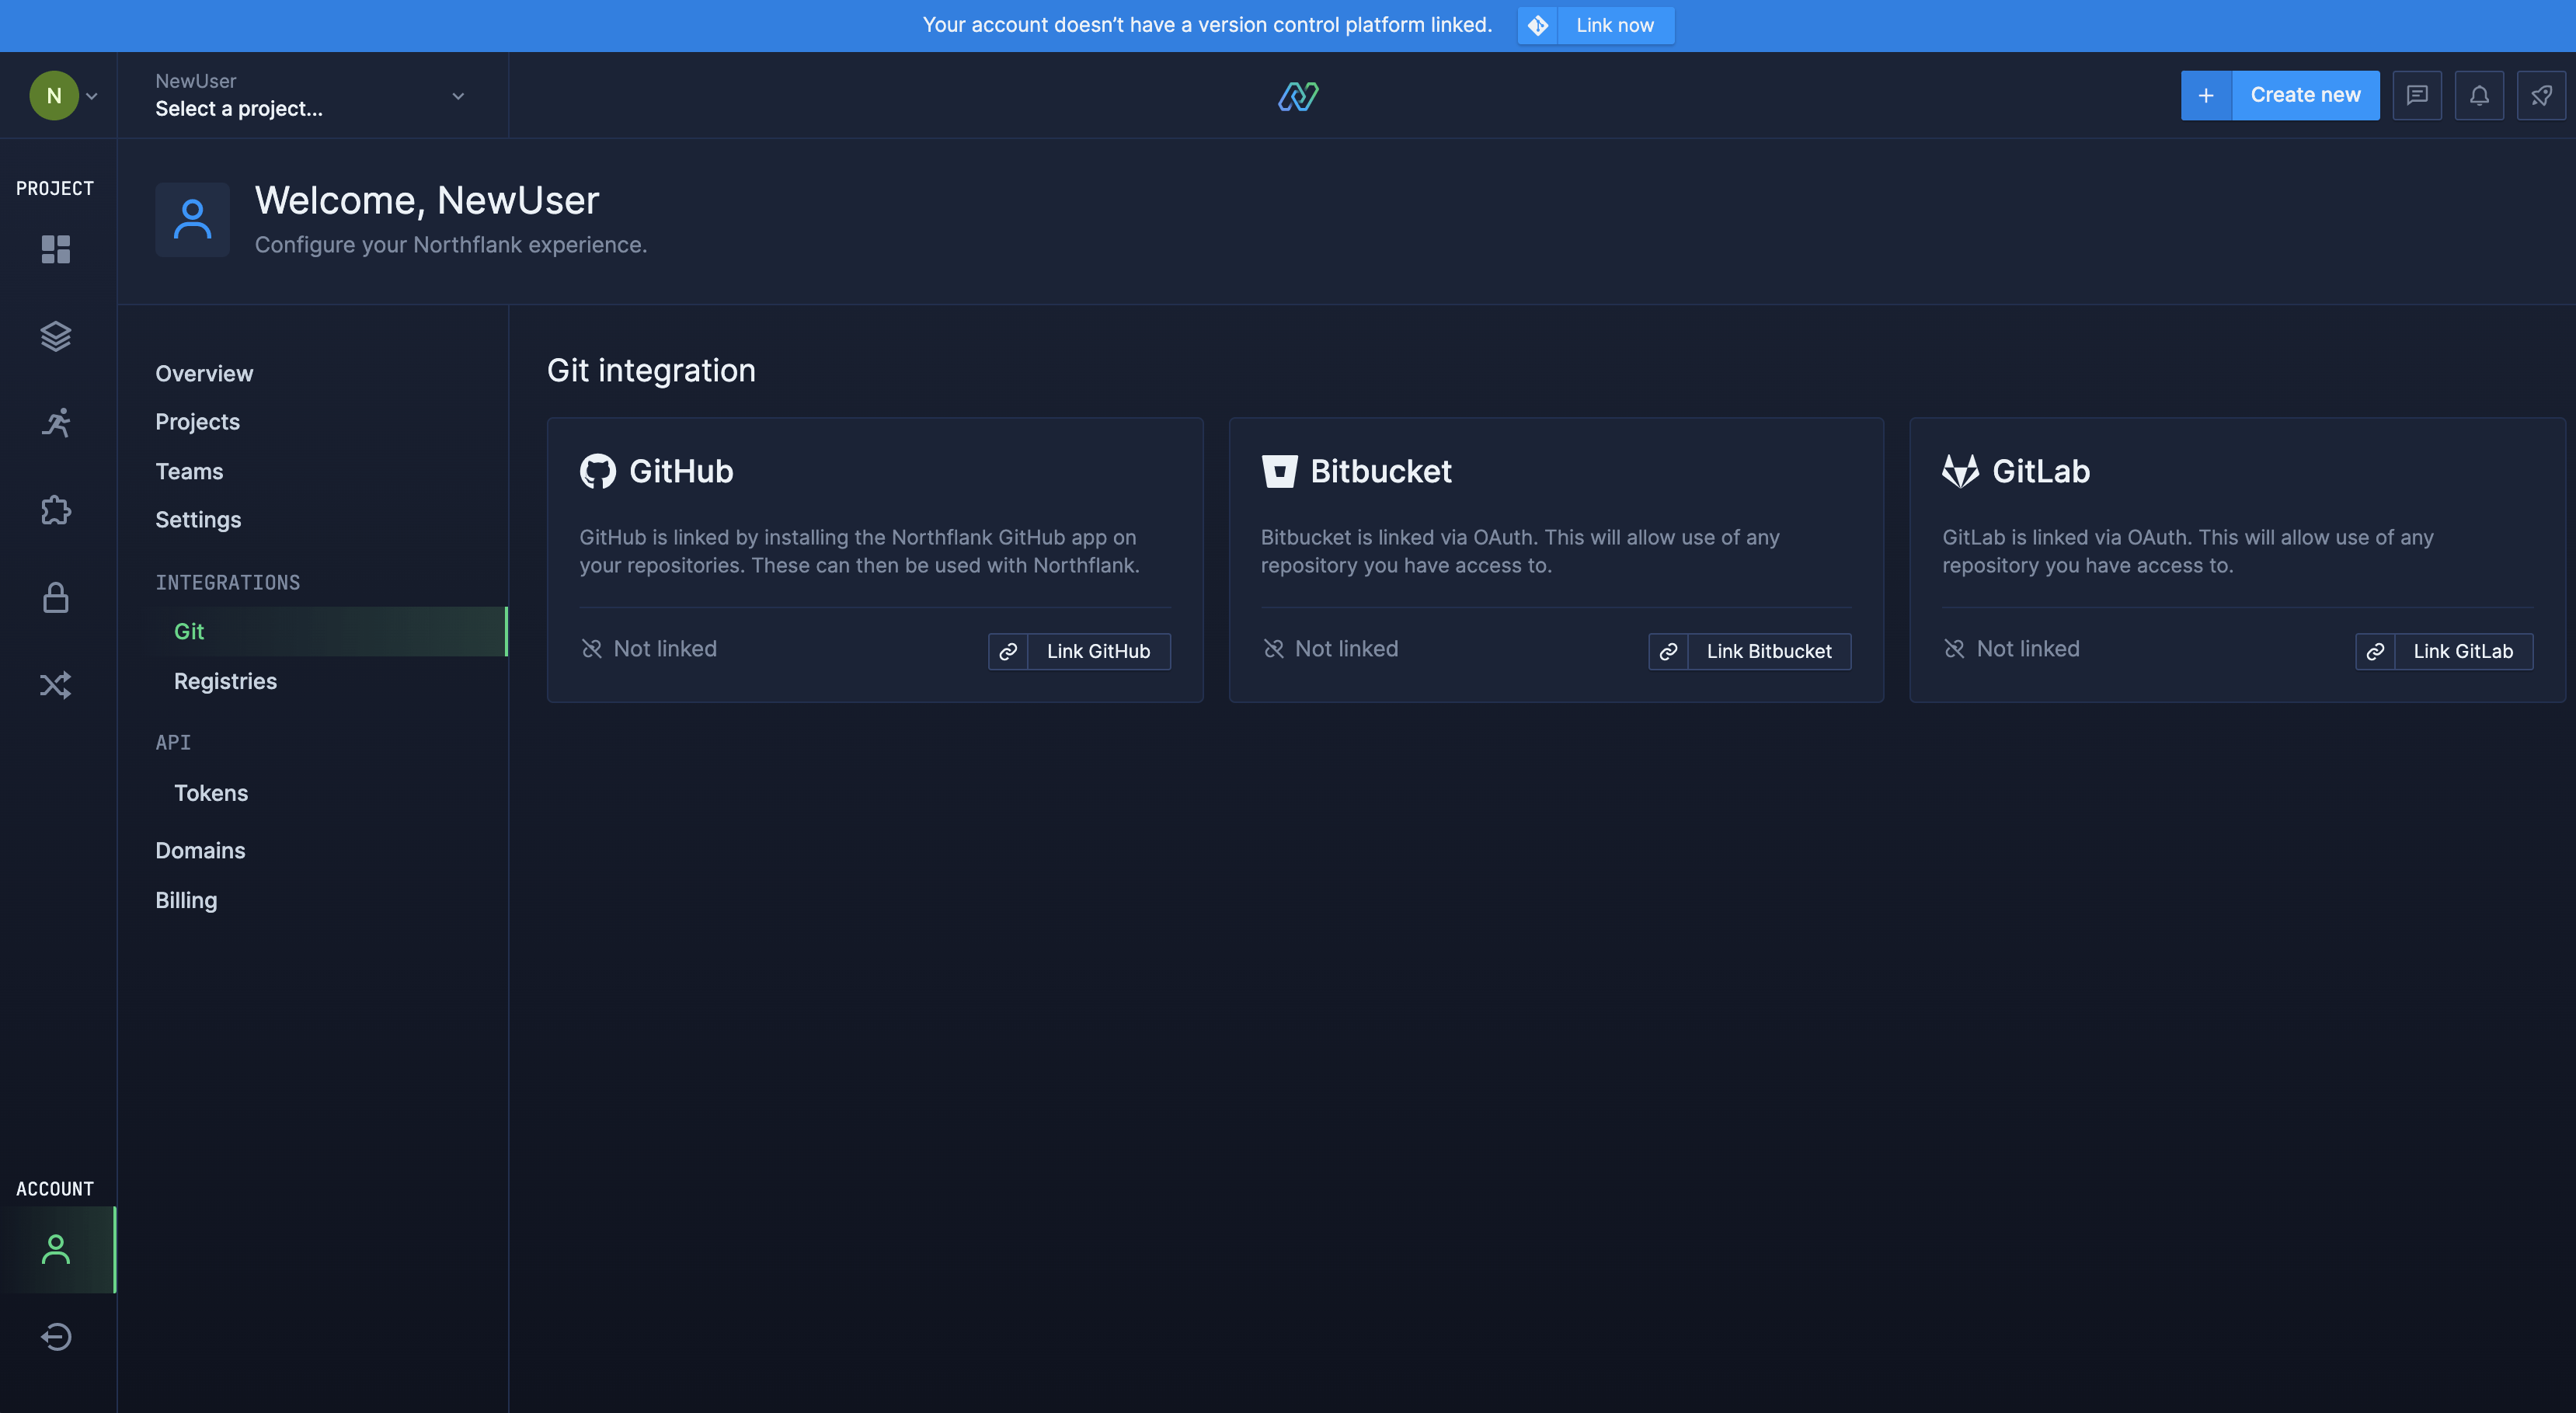Open Projects in the side menu
This screenshot has width=2576, height=1413.
pos(197,422)
